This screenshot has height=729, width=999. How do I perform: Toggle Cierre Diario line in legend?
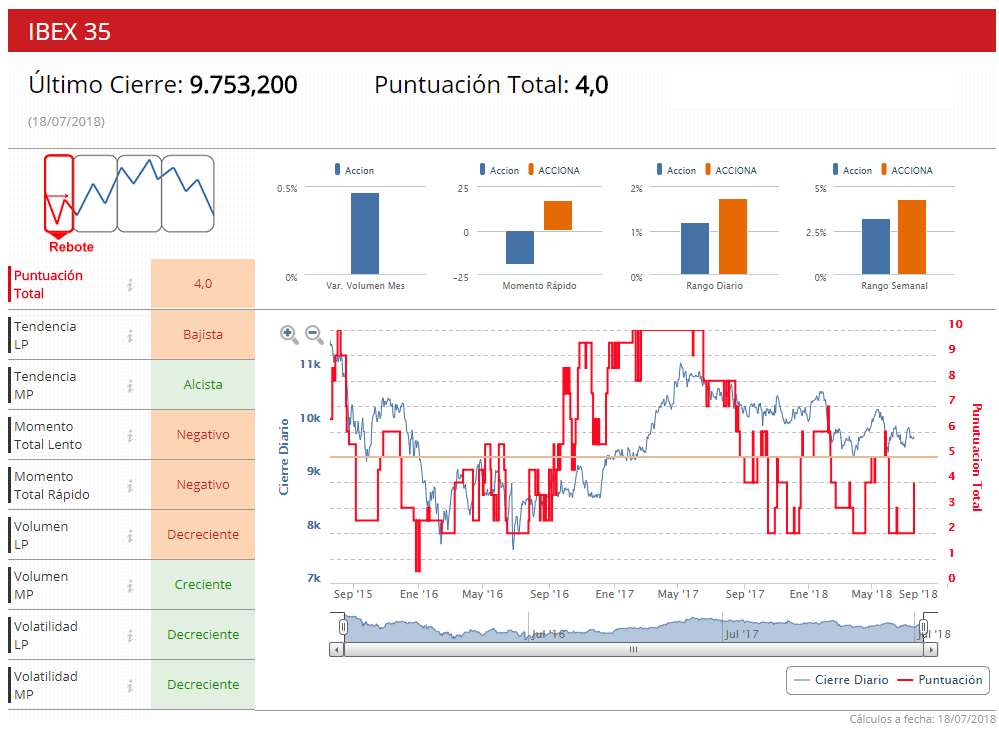(x=842, y=680)
